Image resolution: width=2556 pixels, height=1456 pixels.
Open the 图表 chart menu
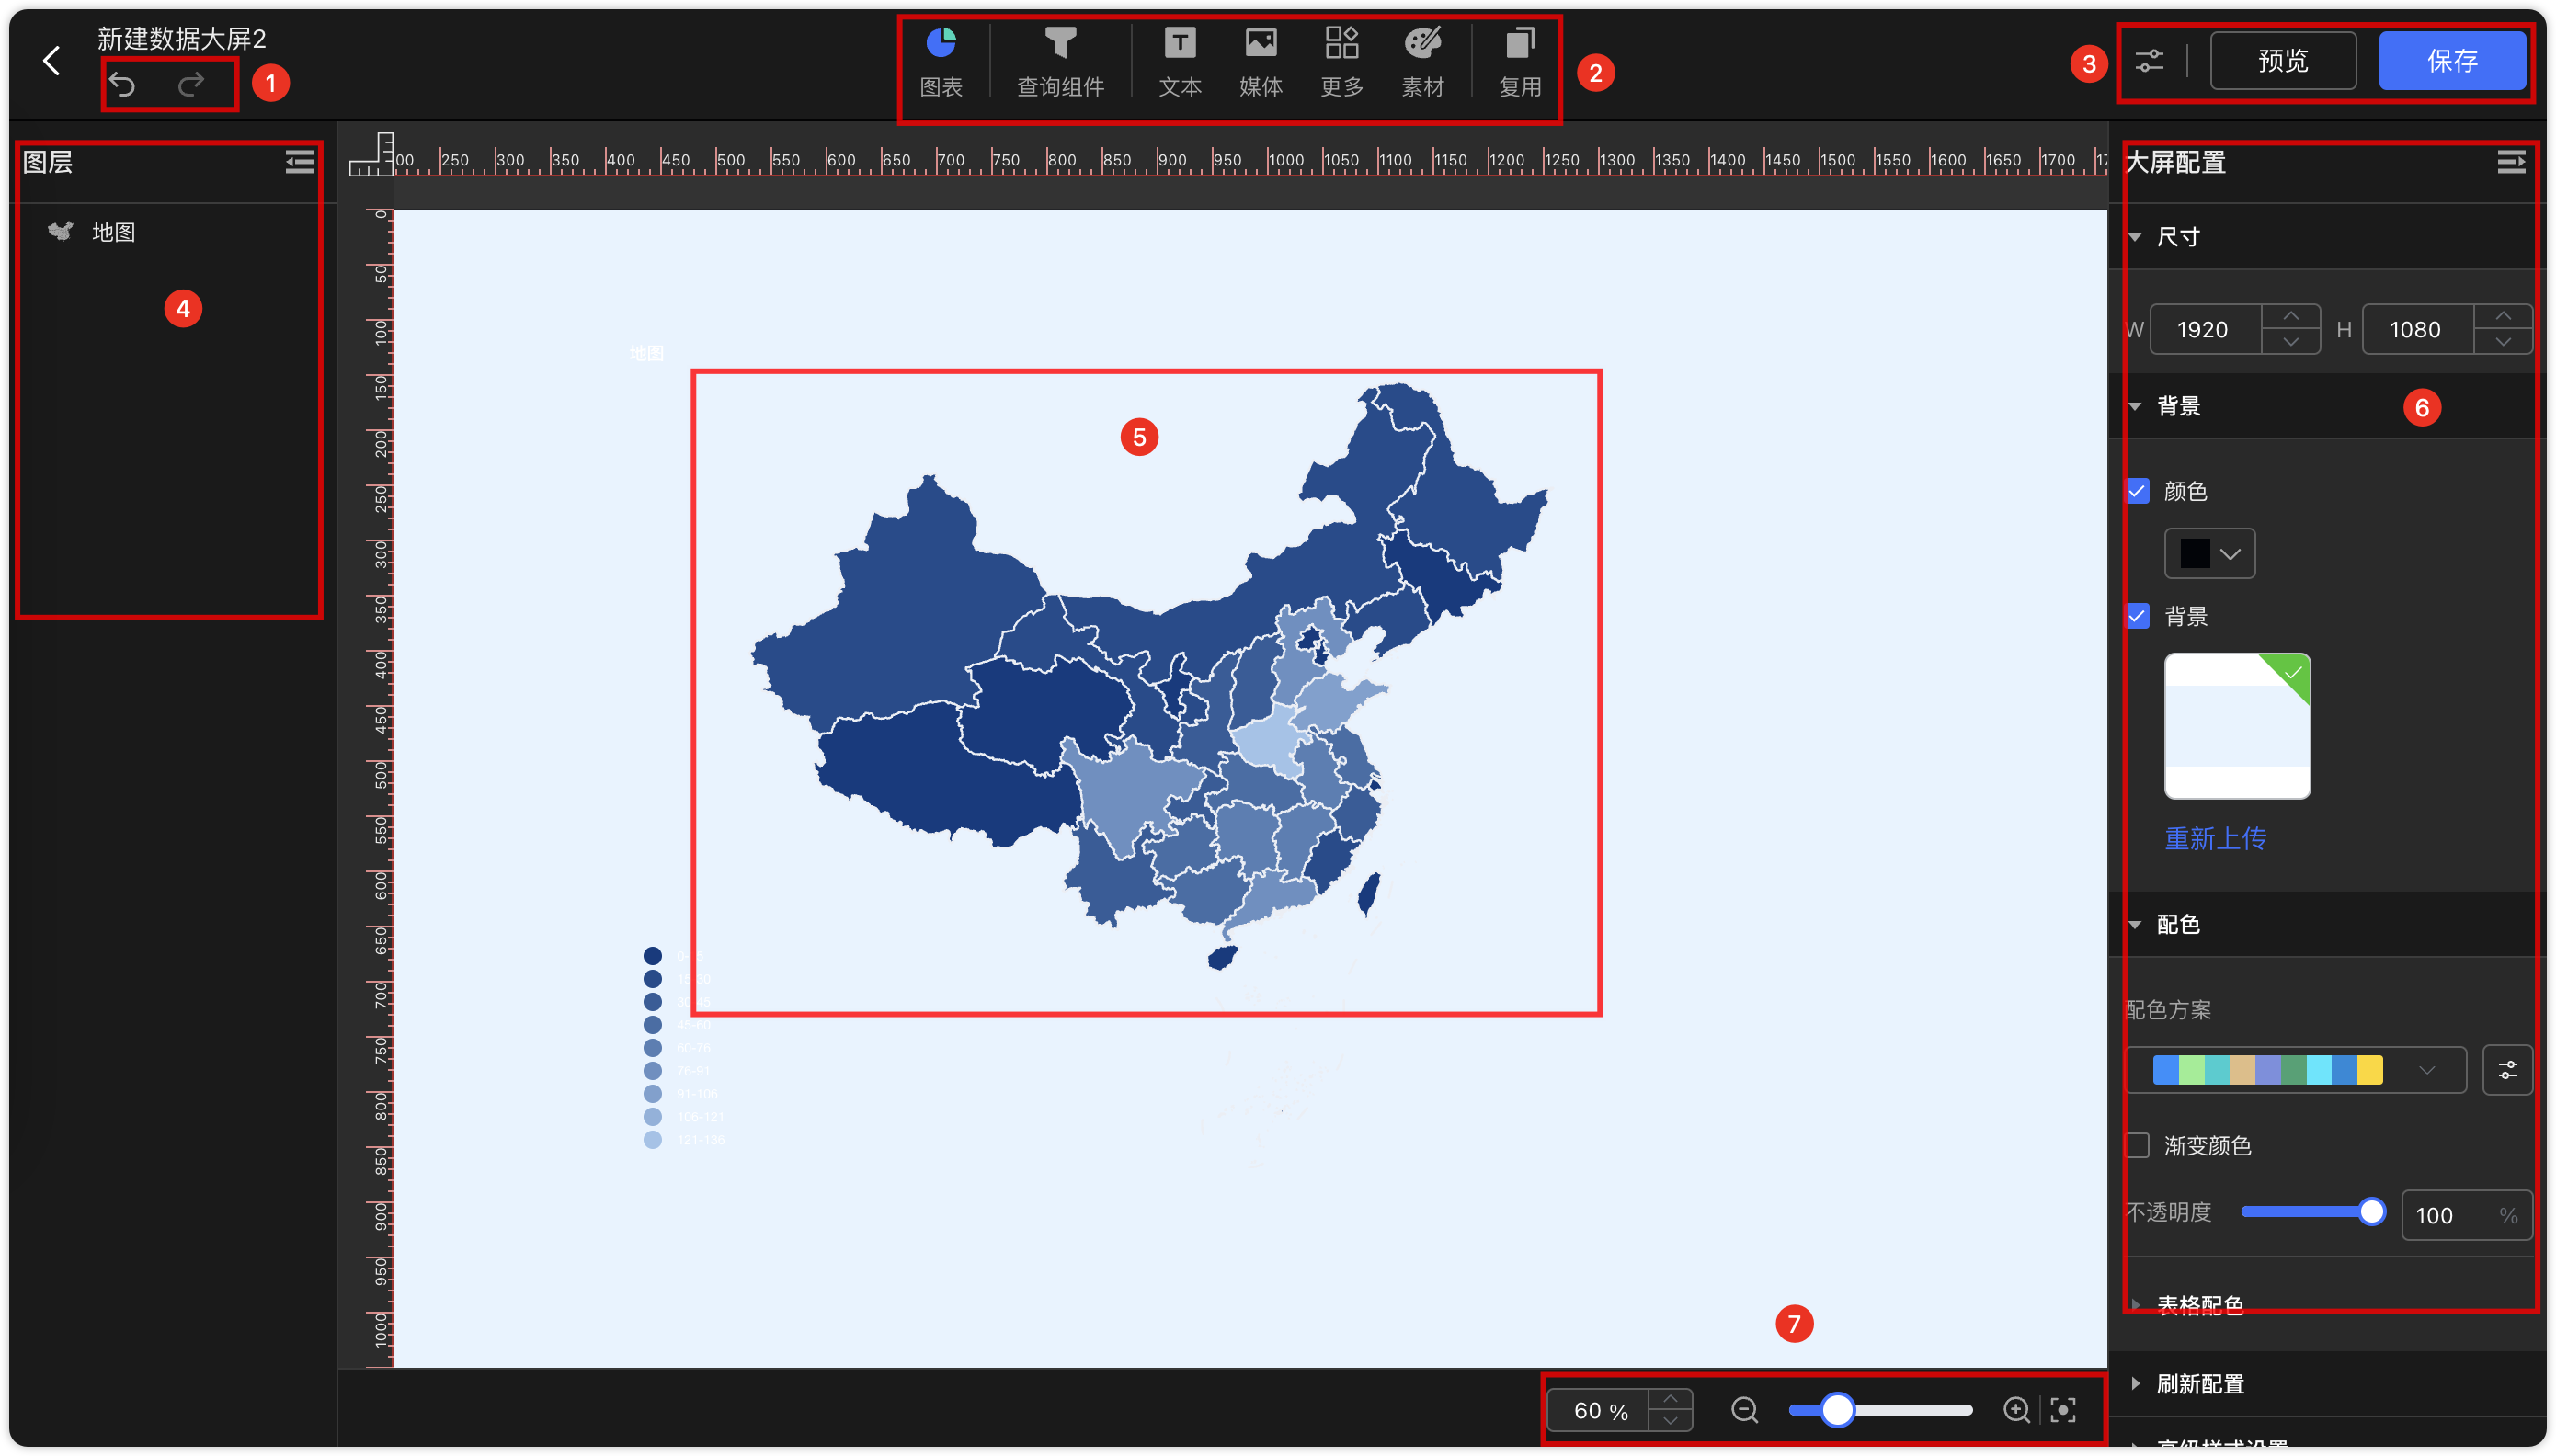pos(941,62)
